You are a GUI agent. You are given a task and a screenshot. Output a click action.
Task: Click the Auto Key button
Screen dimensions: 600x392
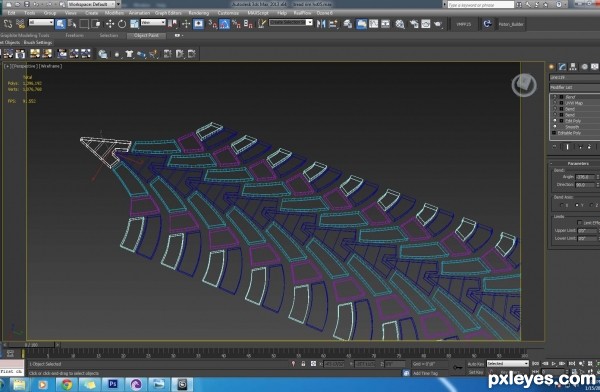click(x=476, y=364)
